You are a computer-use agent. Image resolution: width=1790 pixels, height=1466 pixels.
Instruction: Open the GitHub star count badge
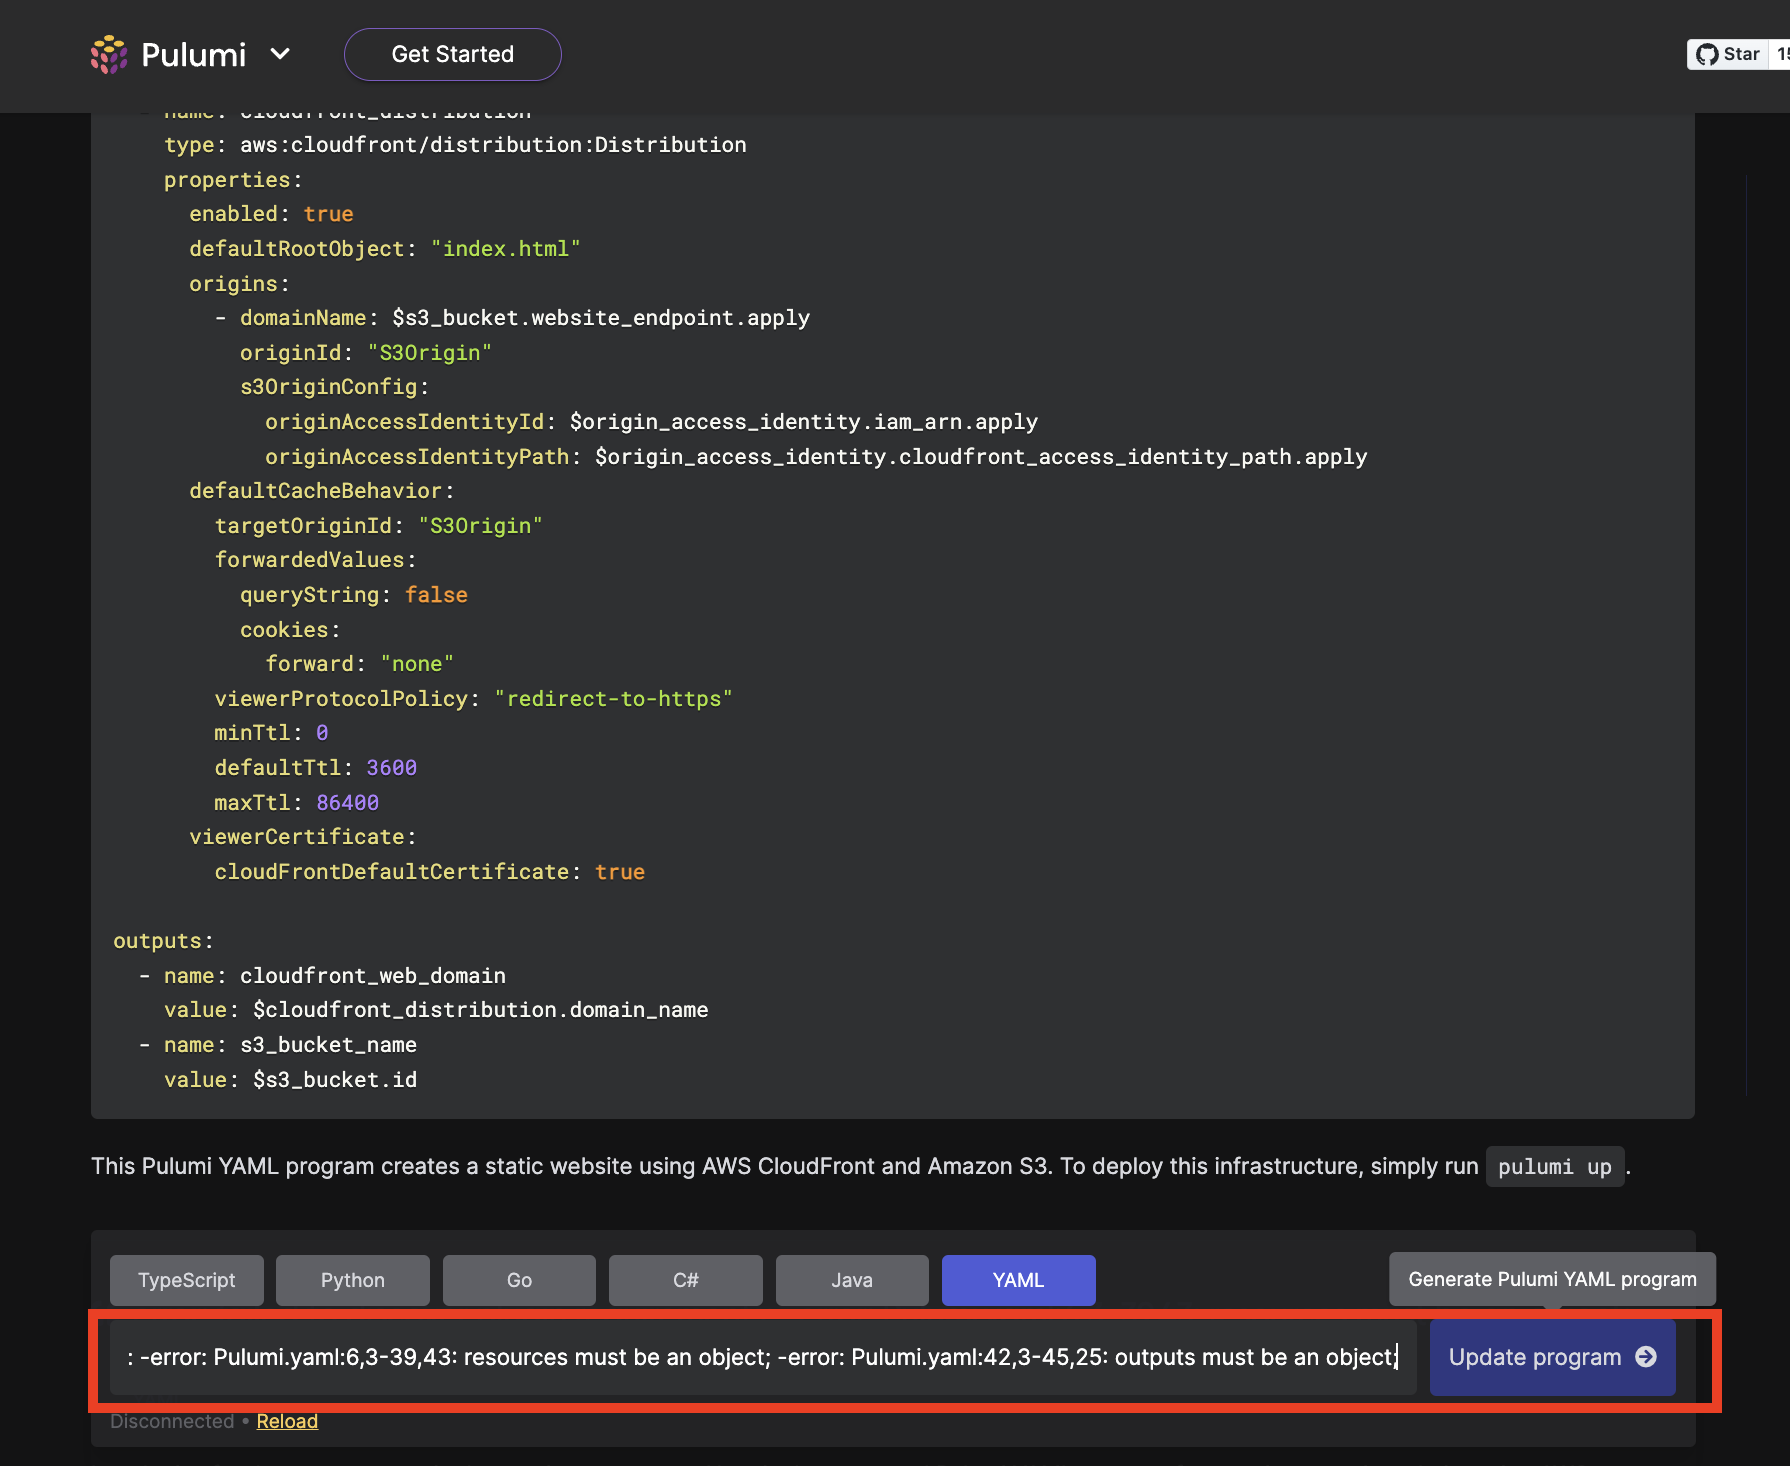1780,55
